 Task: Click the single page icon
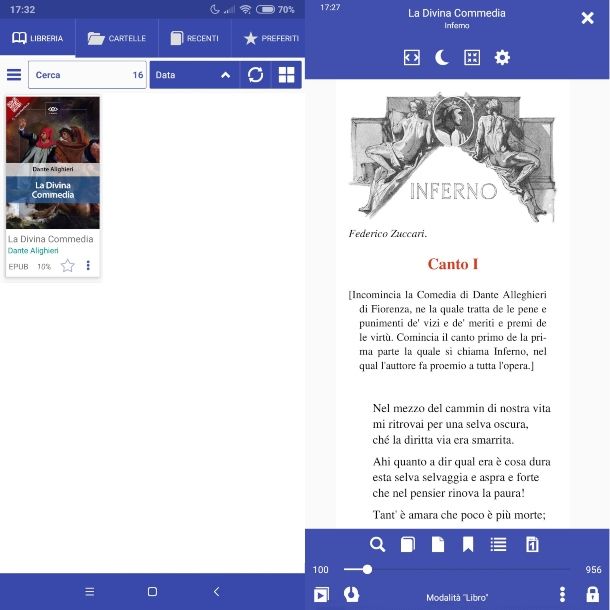[x=438, y=545]
